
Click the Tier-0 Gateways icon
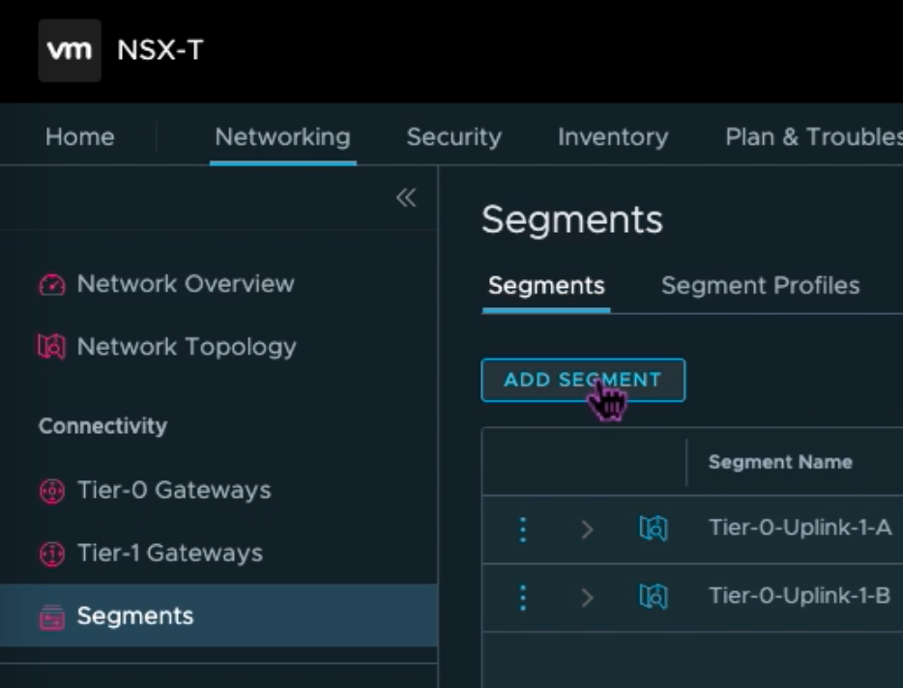(52, 491)
